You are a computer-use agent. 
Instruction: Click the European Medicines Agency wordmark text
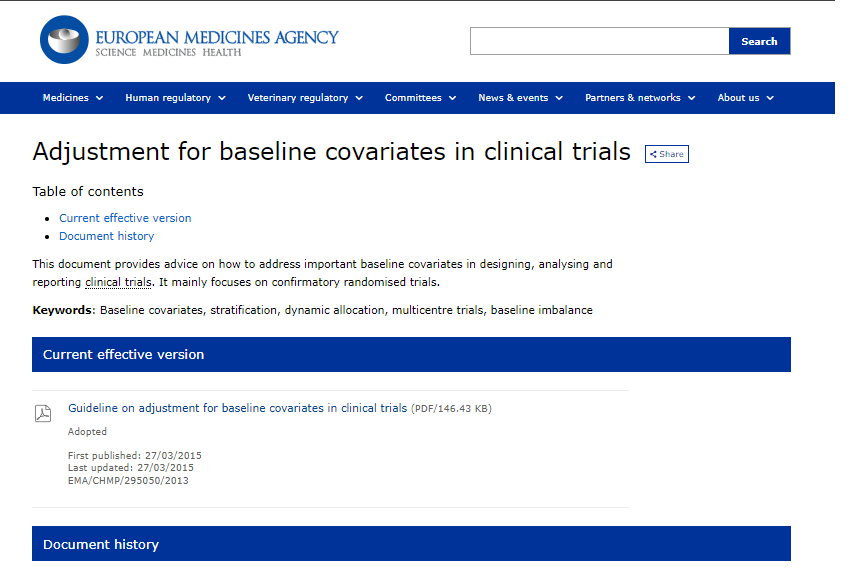click(216, 38)
